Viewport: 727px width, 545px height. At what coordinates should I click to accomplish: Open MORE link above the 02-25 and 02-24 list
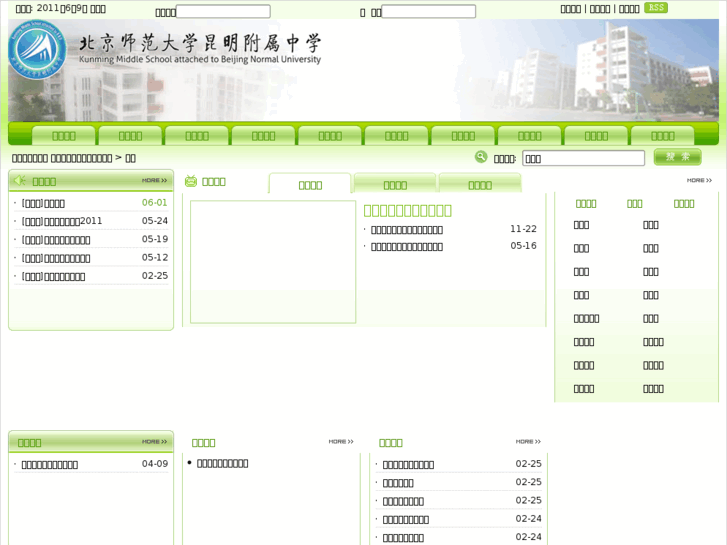[x=528, y=442]
